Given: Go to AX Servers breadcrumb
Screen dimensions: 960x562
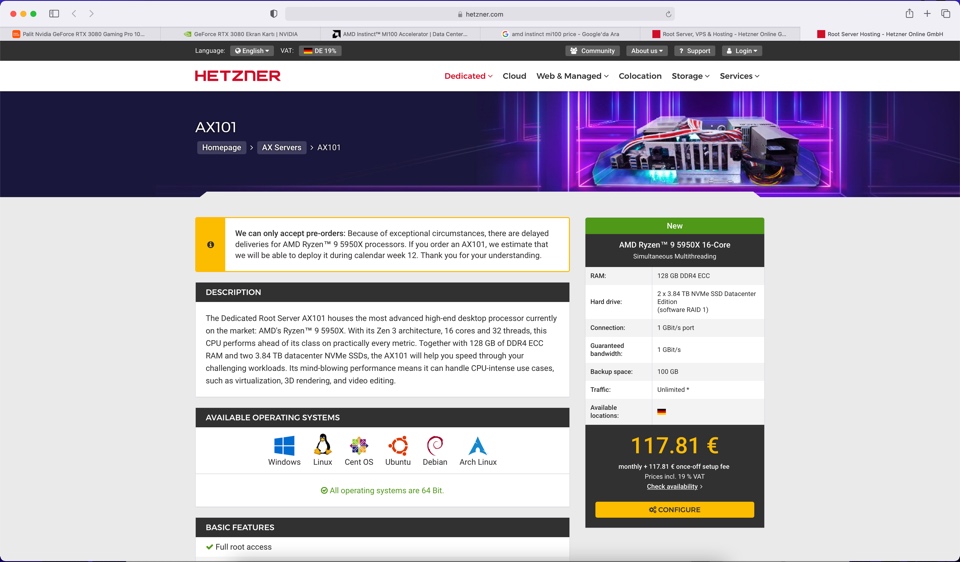Looking at the screenshot, I should [281, 148].
